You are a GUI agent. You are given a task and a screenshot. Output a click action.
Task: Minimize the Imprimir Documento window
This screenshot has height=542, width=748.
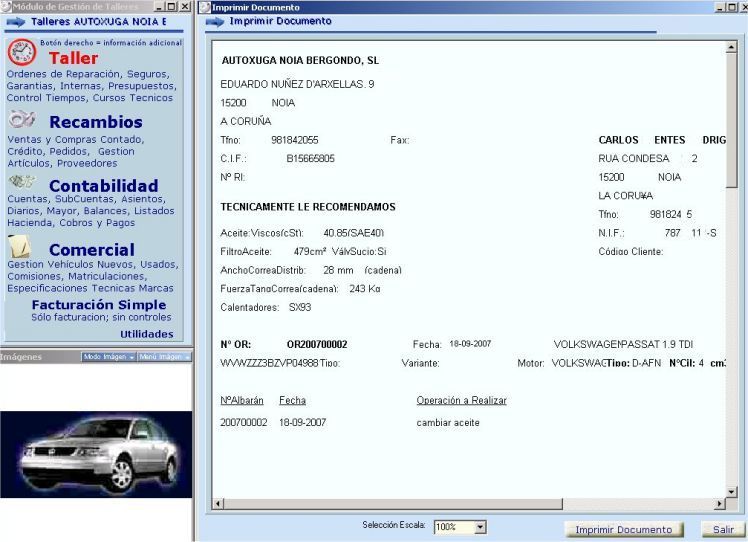[719, 7]
